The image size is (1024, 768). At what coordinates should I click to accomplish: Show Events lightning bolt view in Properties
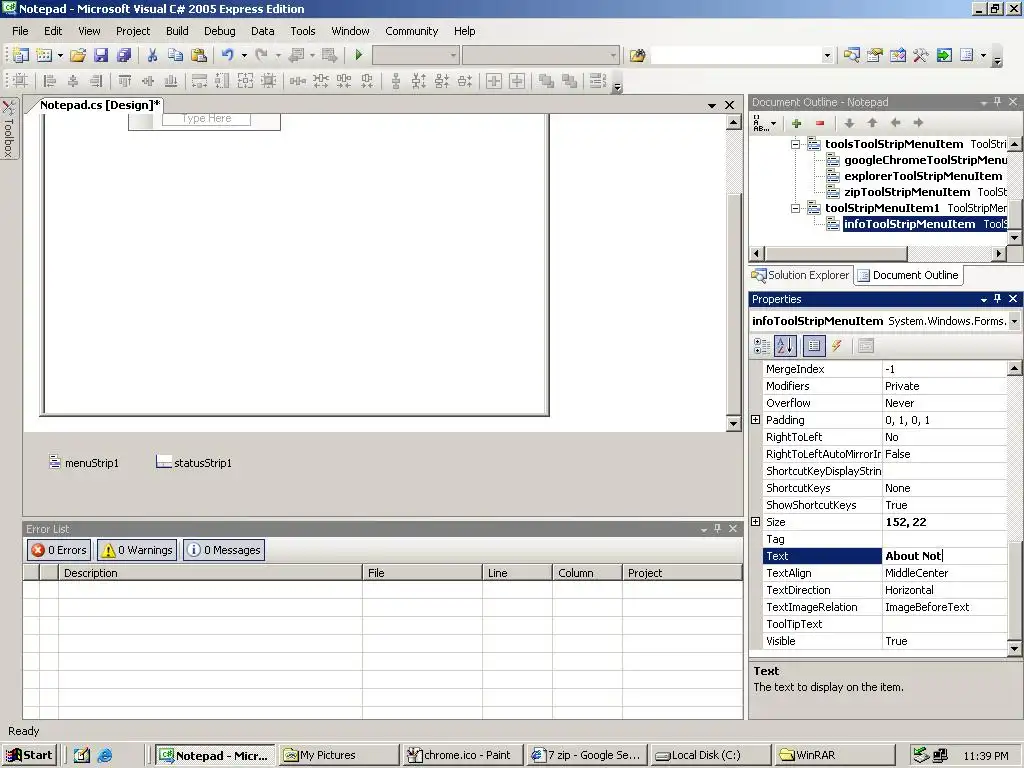837,346
